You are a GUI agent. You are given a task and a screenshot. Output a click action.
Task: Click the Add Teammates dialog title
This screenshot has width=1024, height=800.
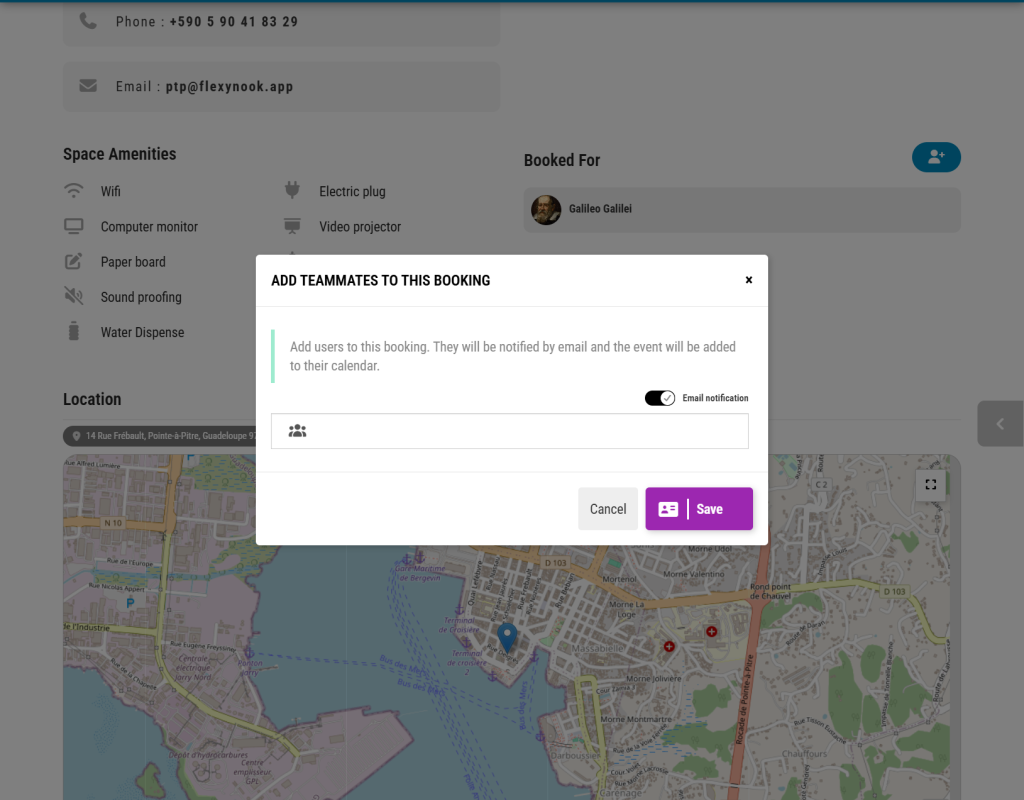click(x=381, y=281)
